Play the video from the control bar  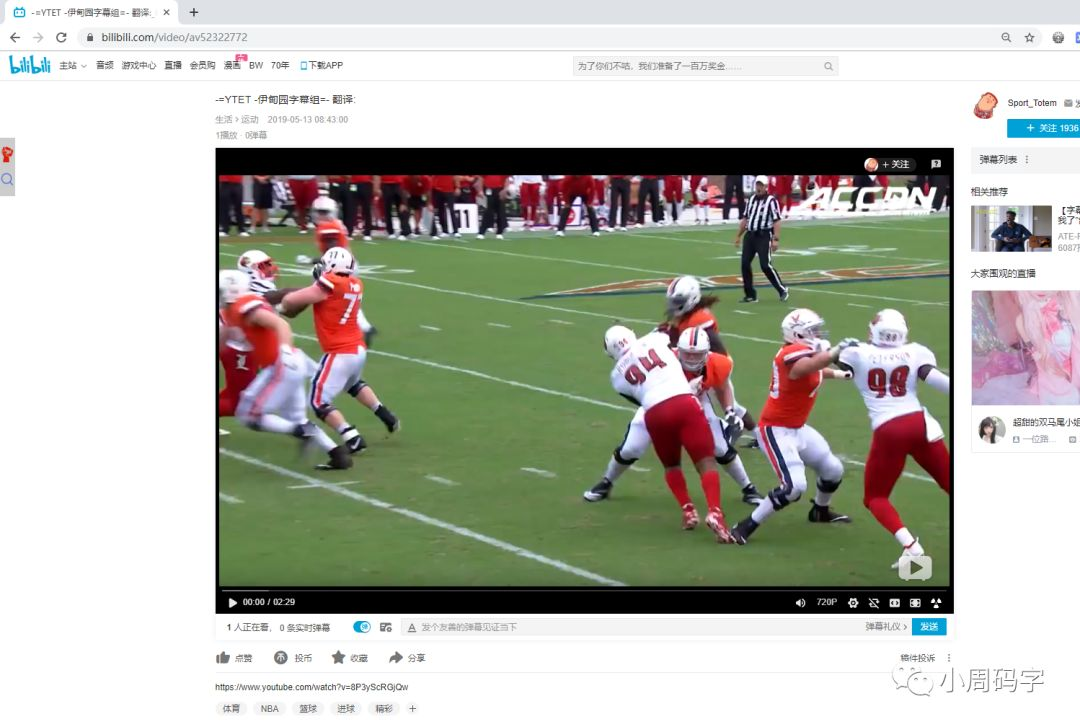point(232,602)
